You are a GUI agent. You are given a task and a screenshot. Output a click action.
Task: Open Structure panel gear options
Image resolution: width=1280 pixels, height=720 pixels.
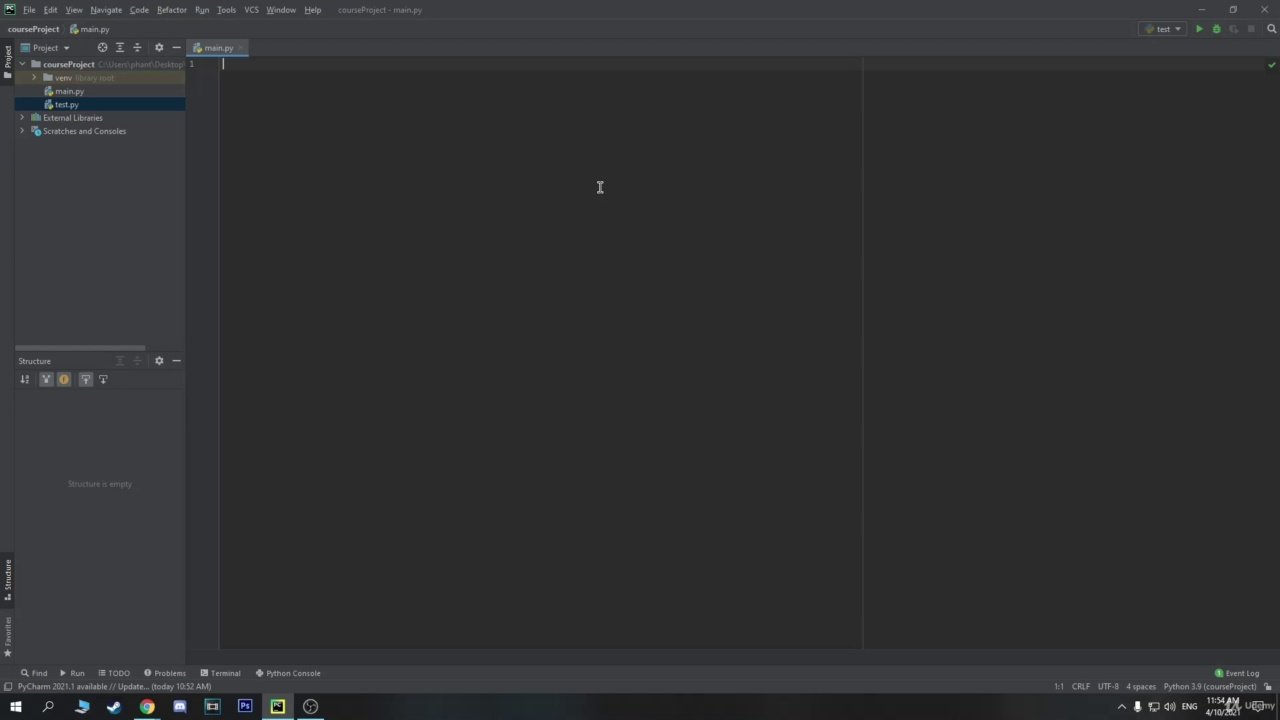coord(158,361)
